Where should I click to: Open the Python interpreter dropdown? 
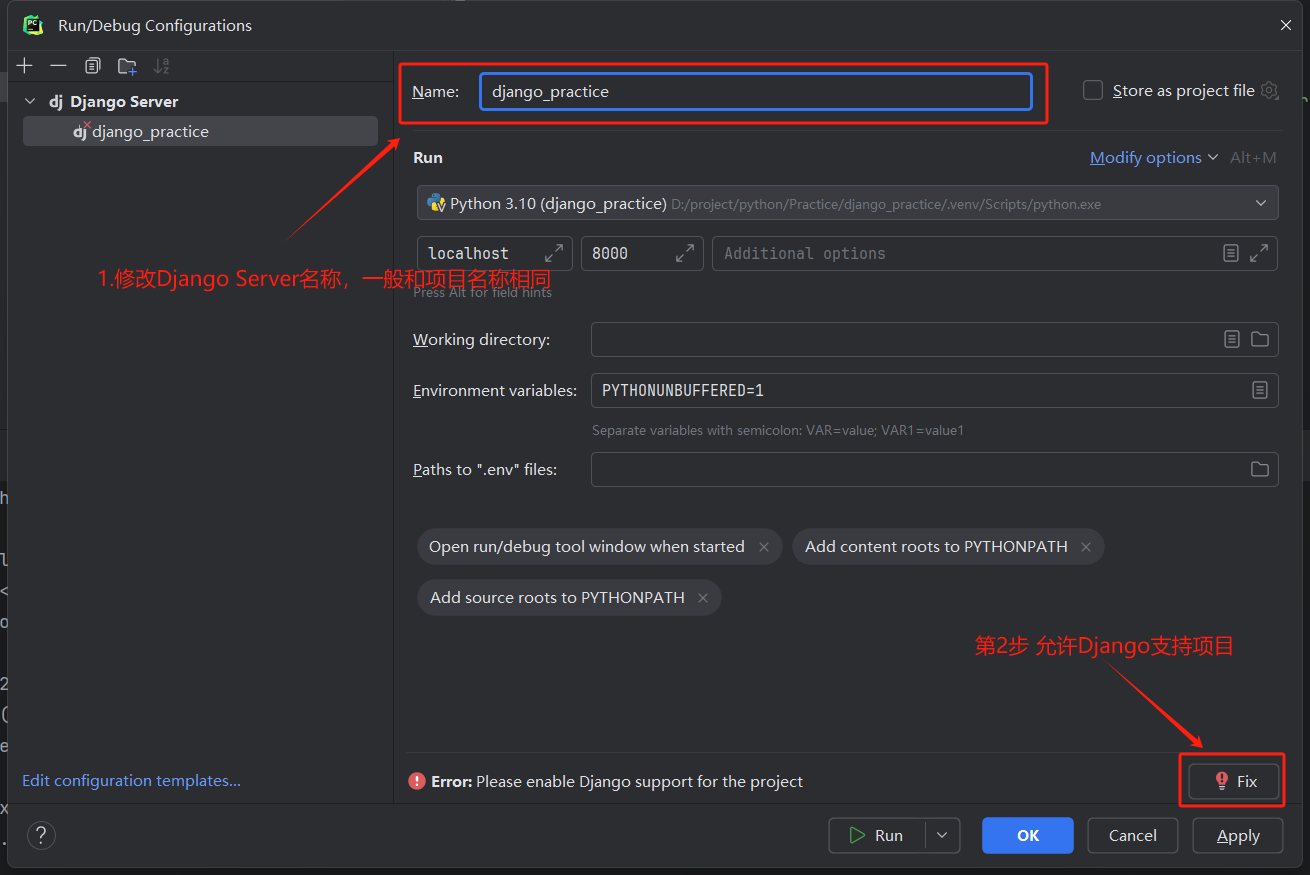848,203
